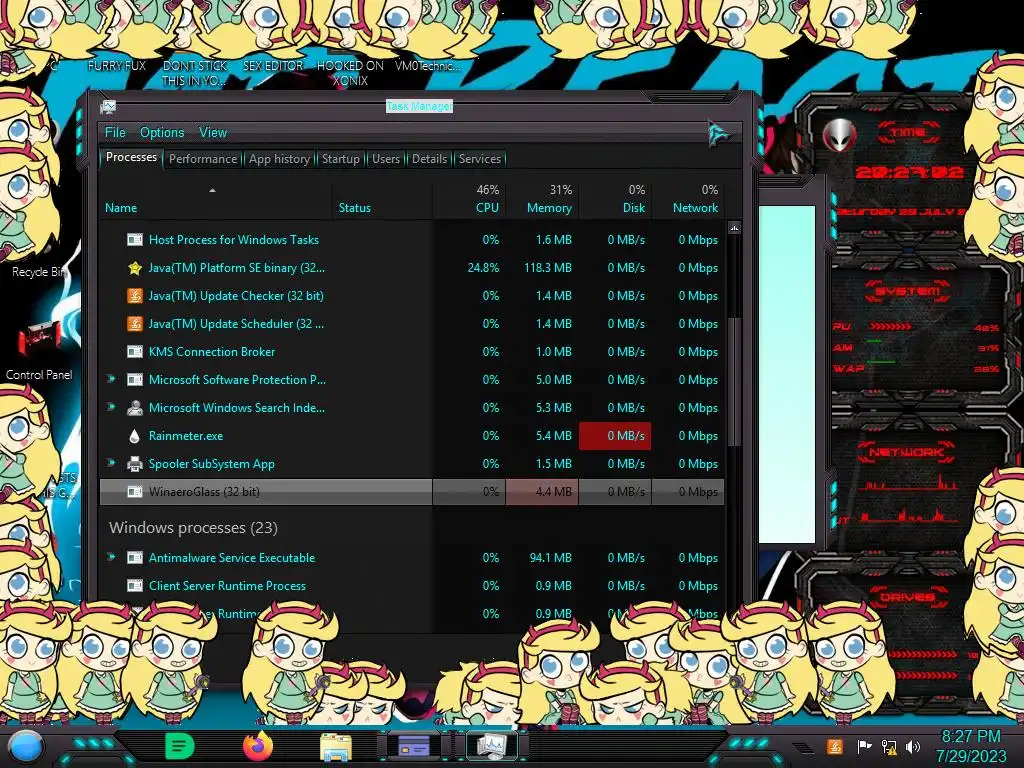Expand the Spooler SubSystem App process
This screenshot has width=1024, height=768.
(x=111, y=463)
